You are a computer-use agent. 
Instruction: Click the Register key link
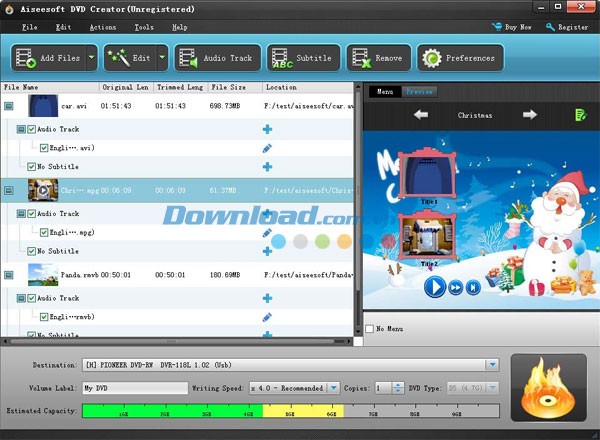[567, 27]
